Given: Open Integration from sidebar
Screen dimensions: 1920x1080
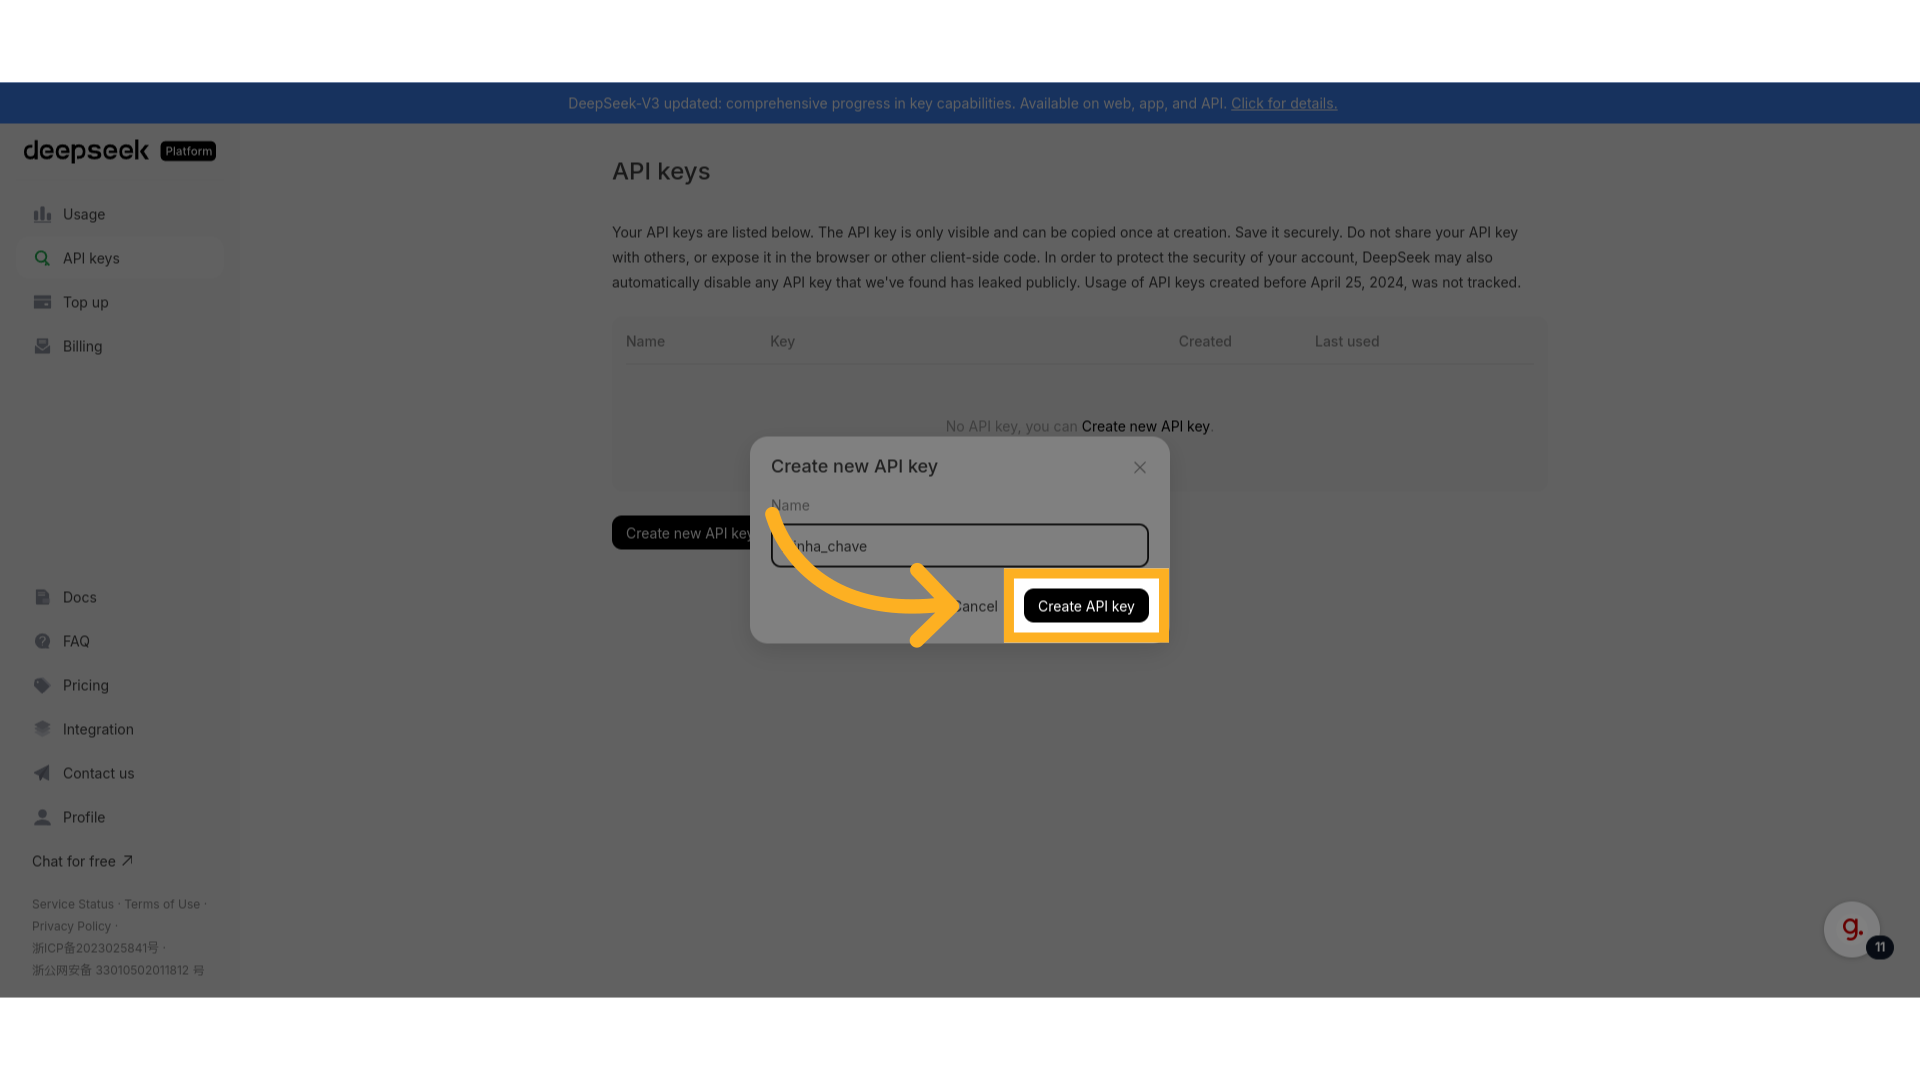Looking at the screenshot, I should point(119,729).
